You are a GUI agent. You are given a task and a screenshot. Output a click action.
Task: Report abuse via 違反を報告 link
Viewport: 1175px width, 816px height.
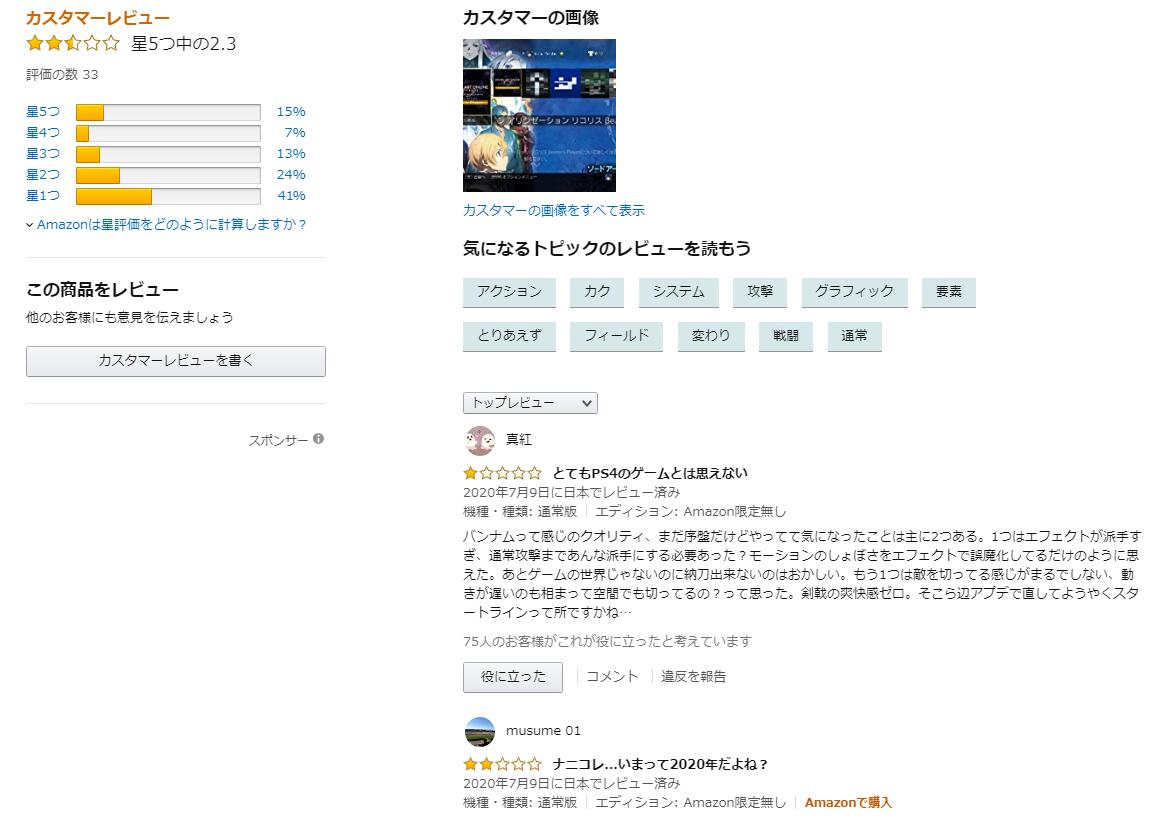[693, 677]
